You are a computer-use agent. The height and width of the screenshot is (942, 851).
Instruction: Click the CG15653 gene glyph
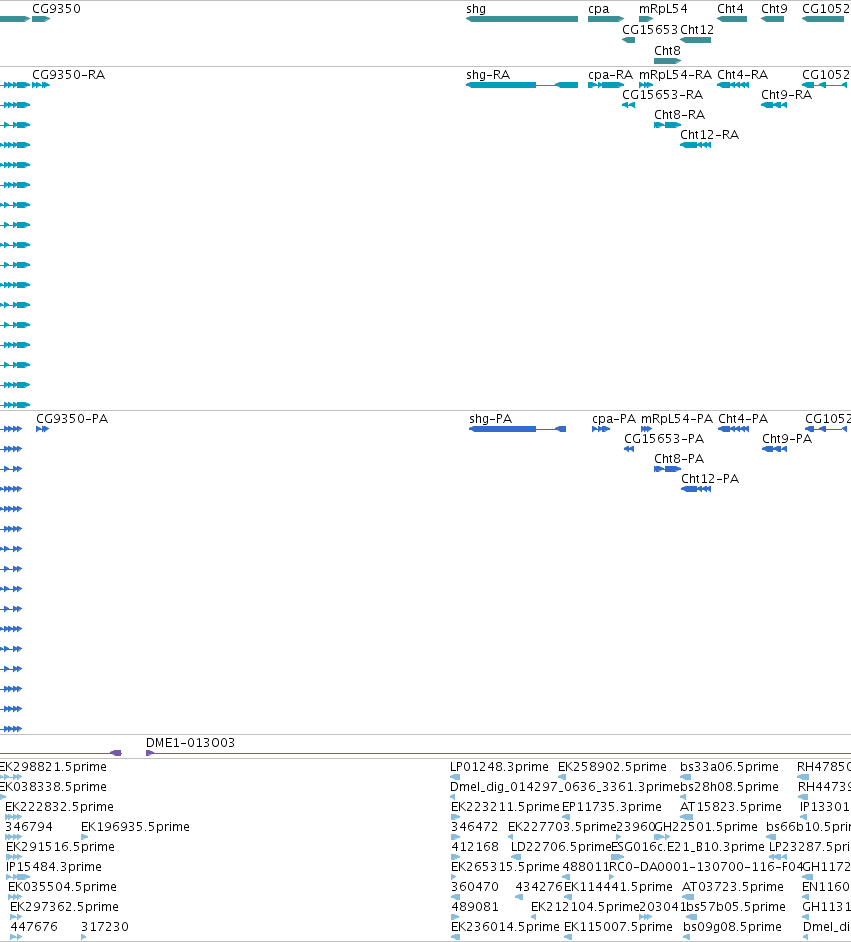629,40
